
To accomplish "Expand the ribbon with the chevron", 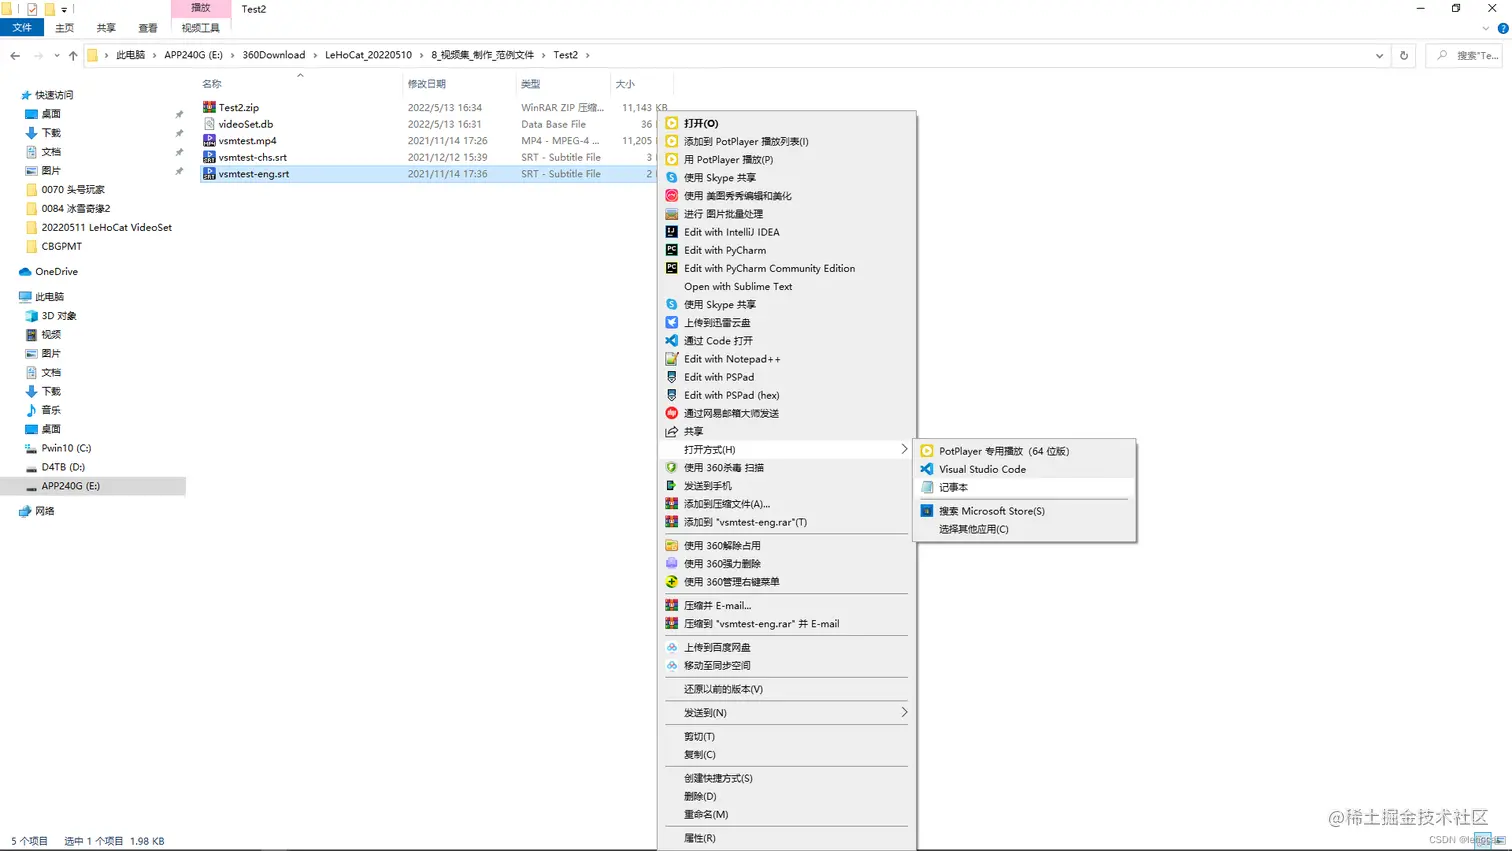I will click(x=1486, y=28).
